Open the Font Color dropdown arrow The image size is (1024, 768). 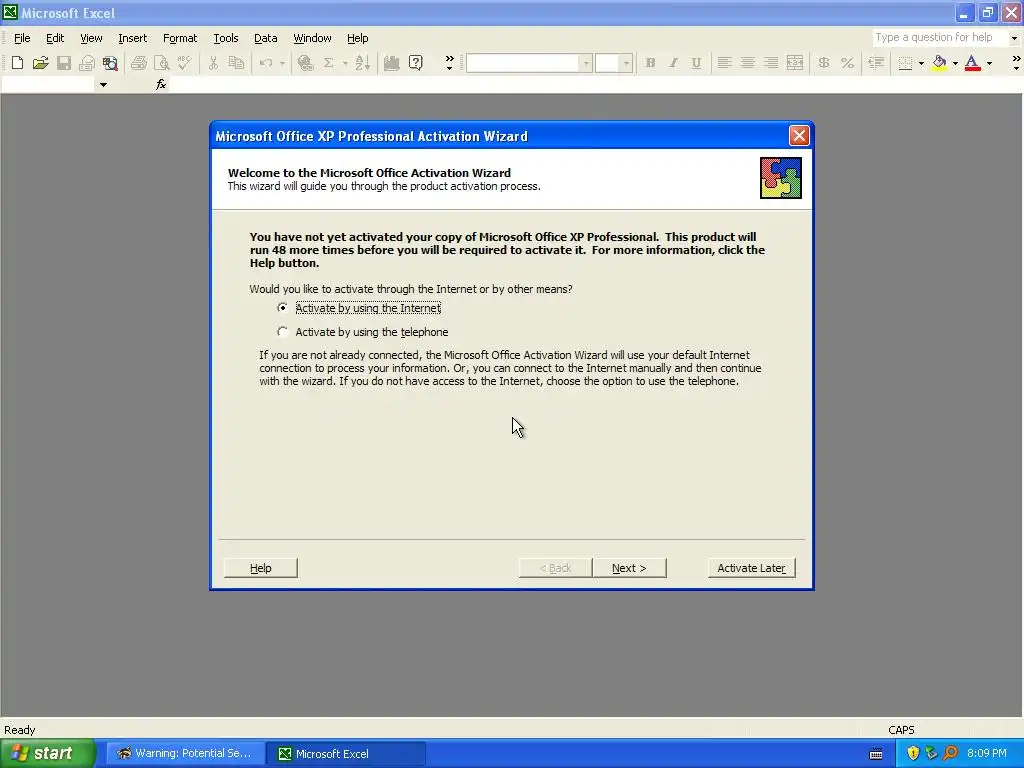[989, 63]
